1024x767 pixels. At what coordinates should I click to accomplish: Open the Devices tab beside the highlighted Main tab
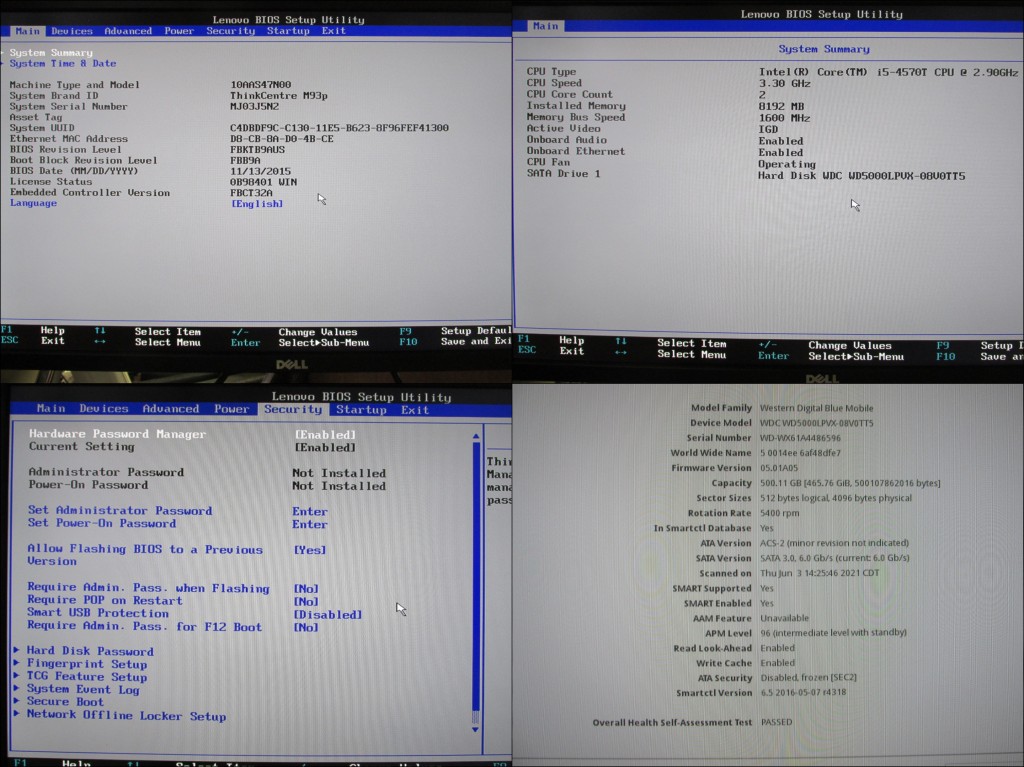tap(72, 31)
